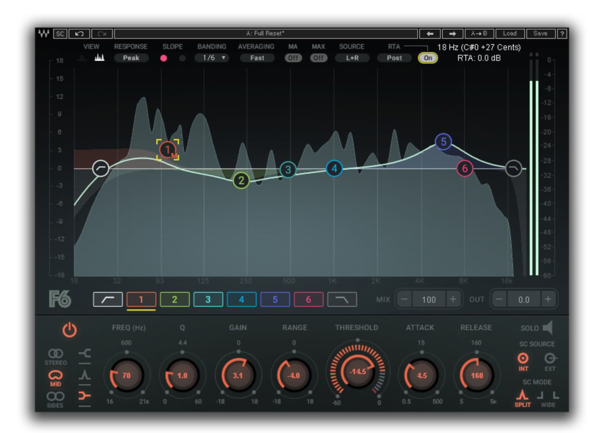The width and height of the screenshot is (600, 433).
Task: Click the THRESHOLD knob showing -14.5
Action: click(357, 371)
